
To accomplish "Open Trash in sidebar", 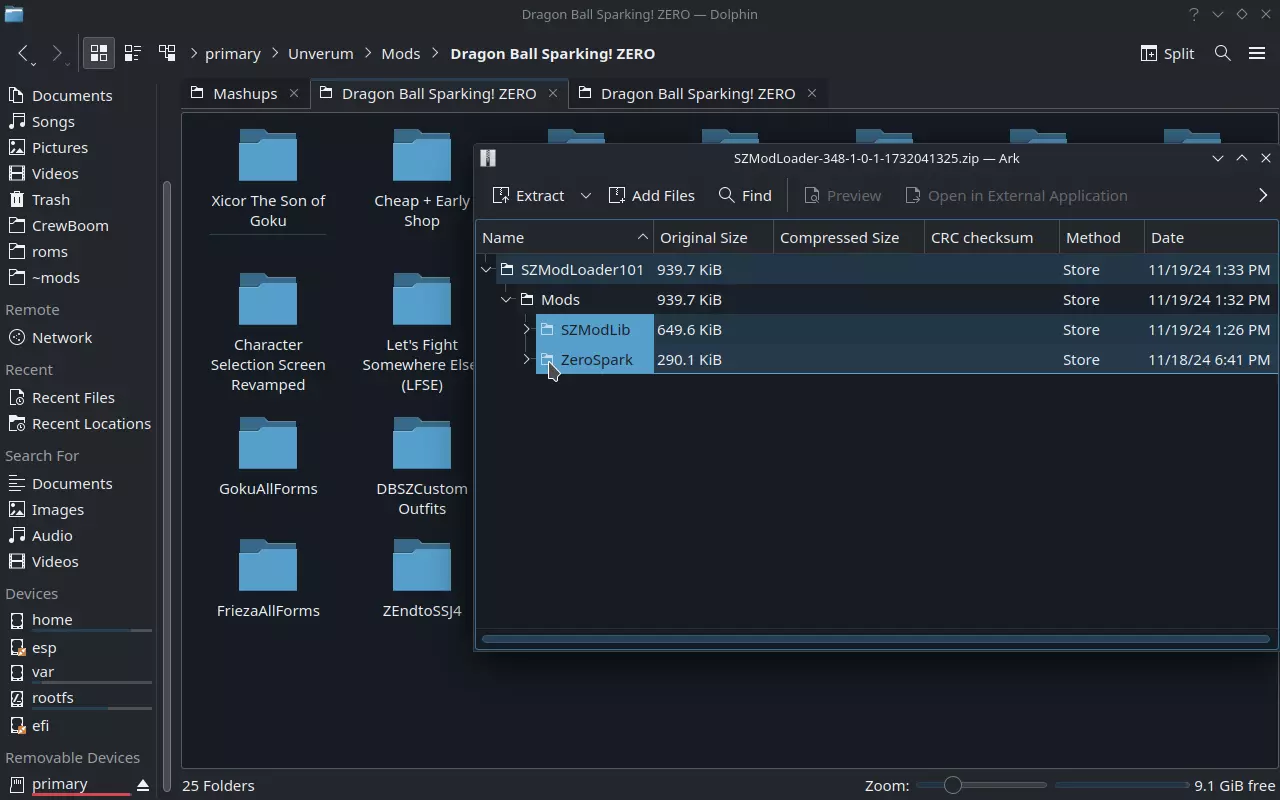I will tap(51, 200).
